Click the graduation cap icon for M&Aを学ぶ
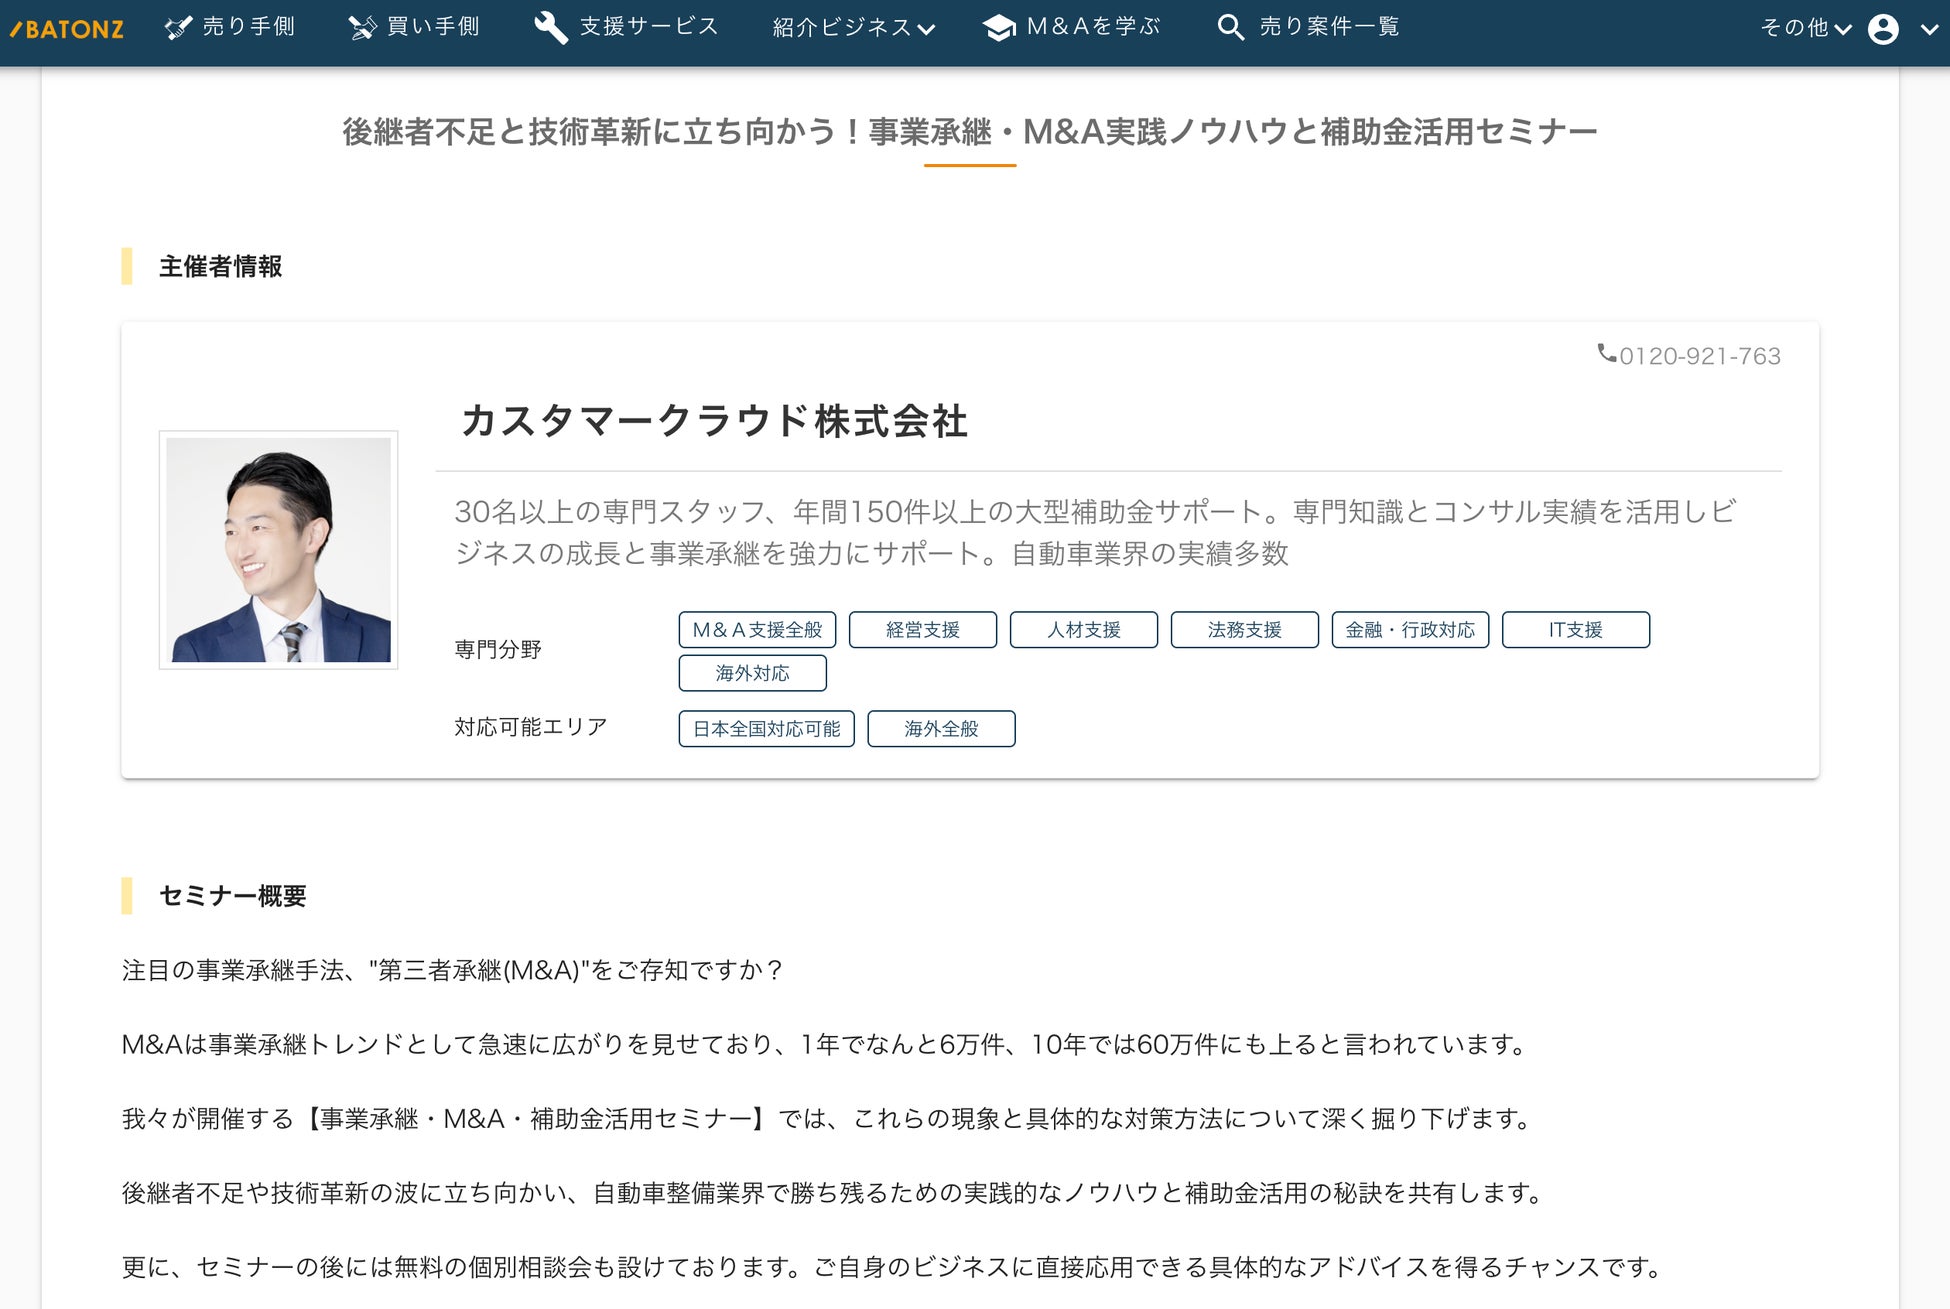 click(x=998, y=28)
